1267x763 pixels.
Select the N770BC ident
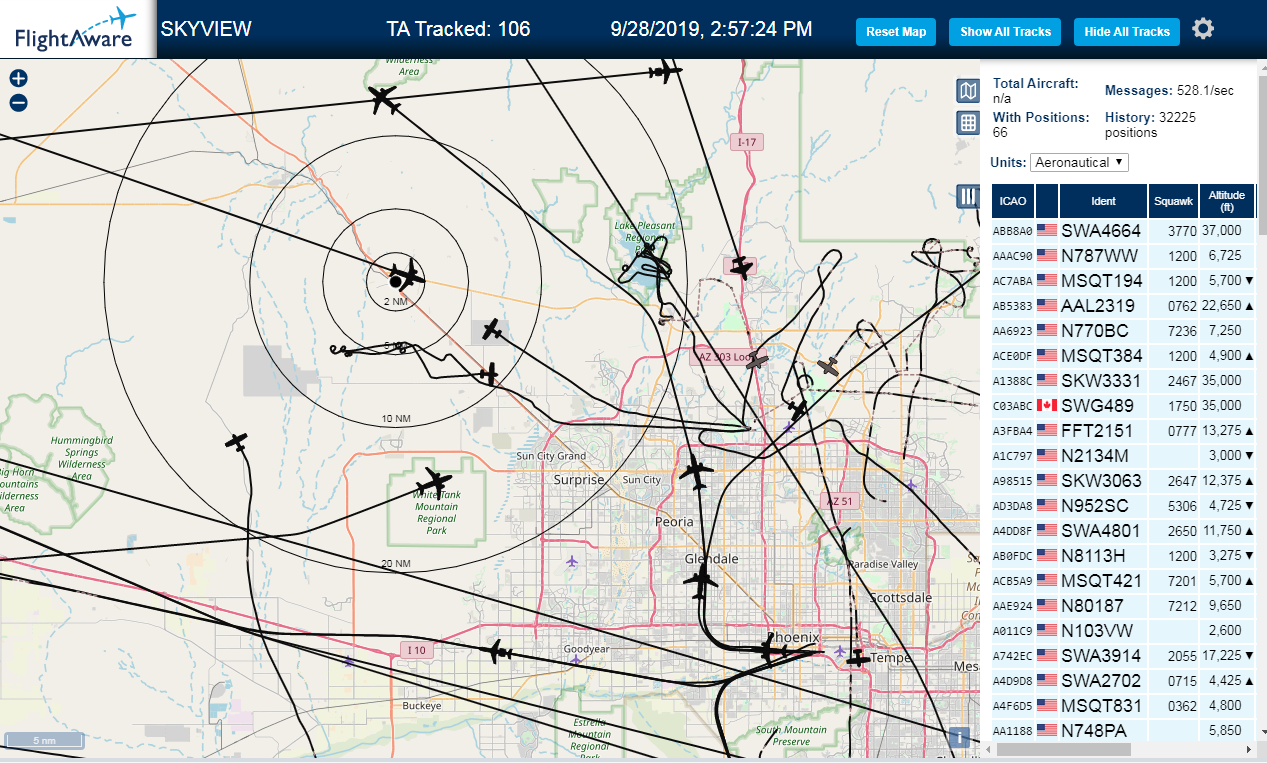click(x=1093, y=330)
